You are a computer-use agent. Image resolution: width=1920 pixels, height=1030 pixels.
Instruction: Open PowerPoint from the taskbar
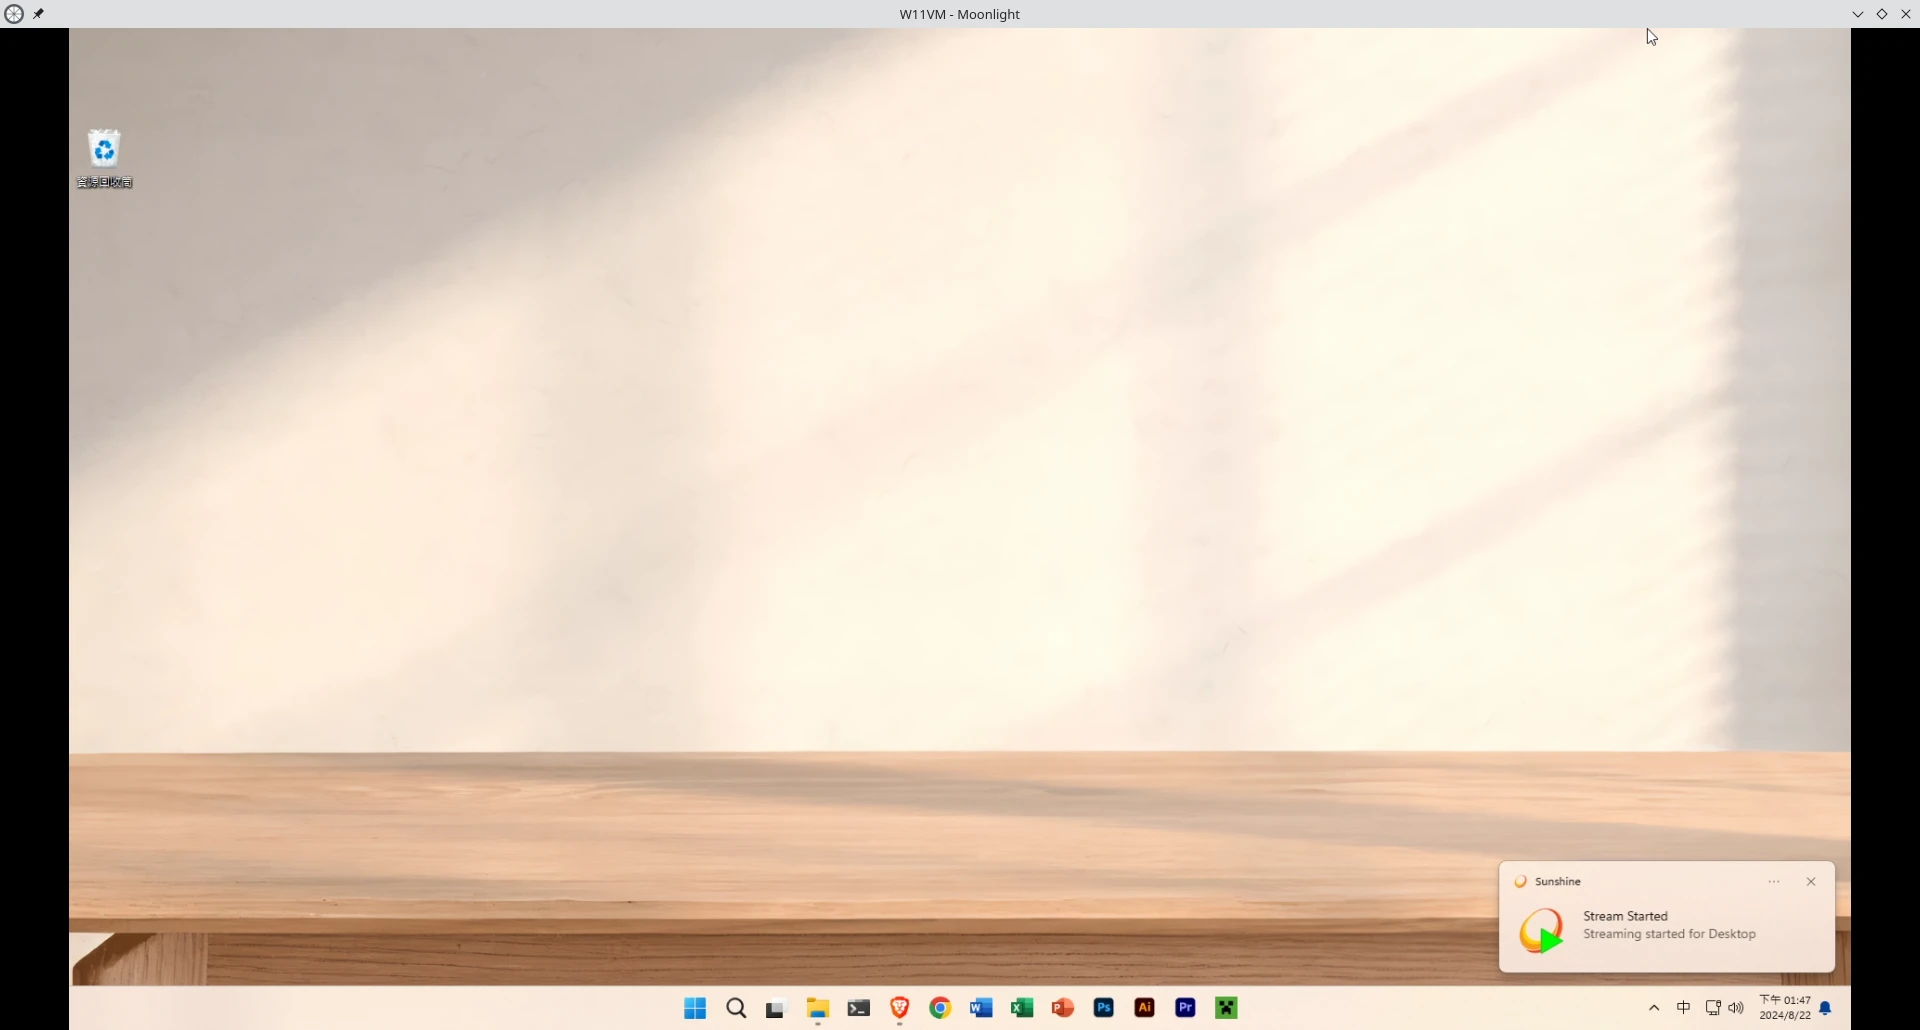coord(1063,1008)
